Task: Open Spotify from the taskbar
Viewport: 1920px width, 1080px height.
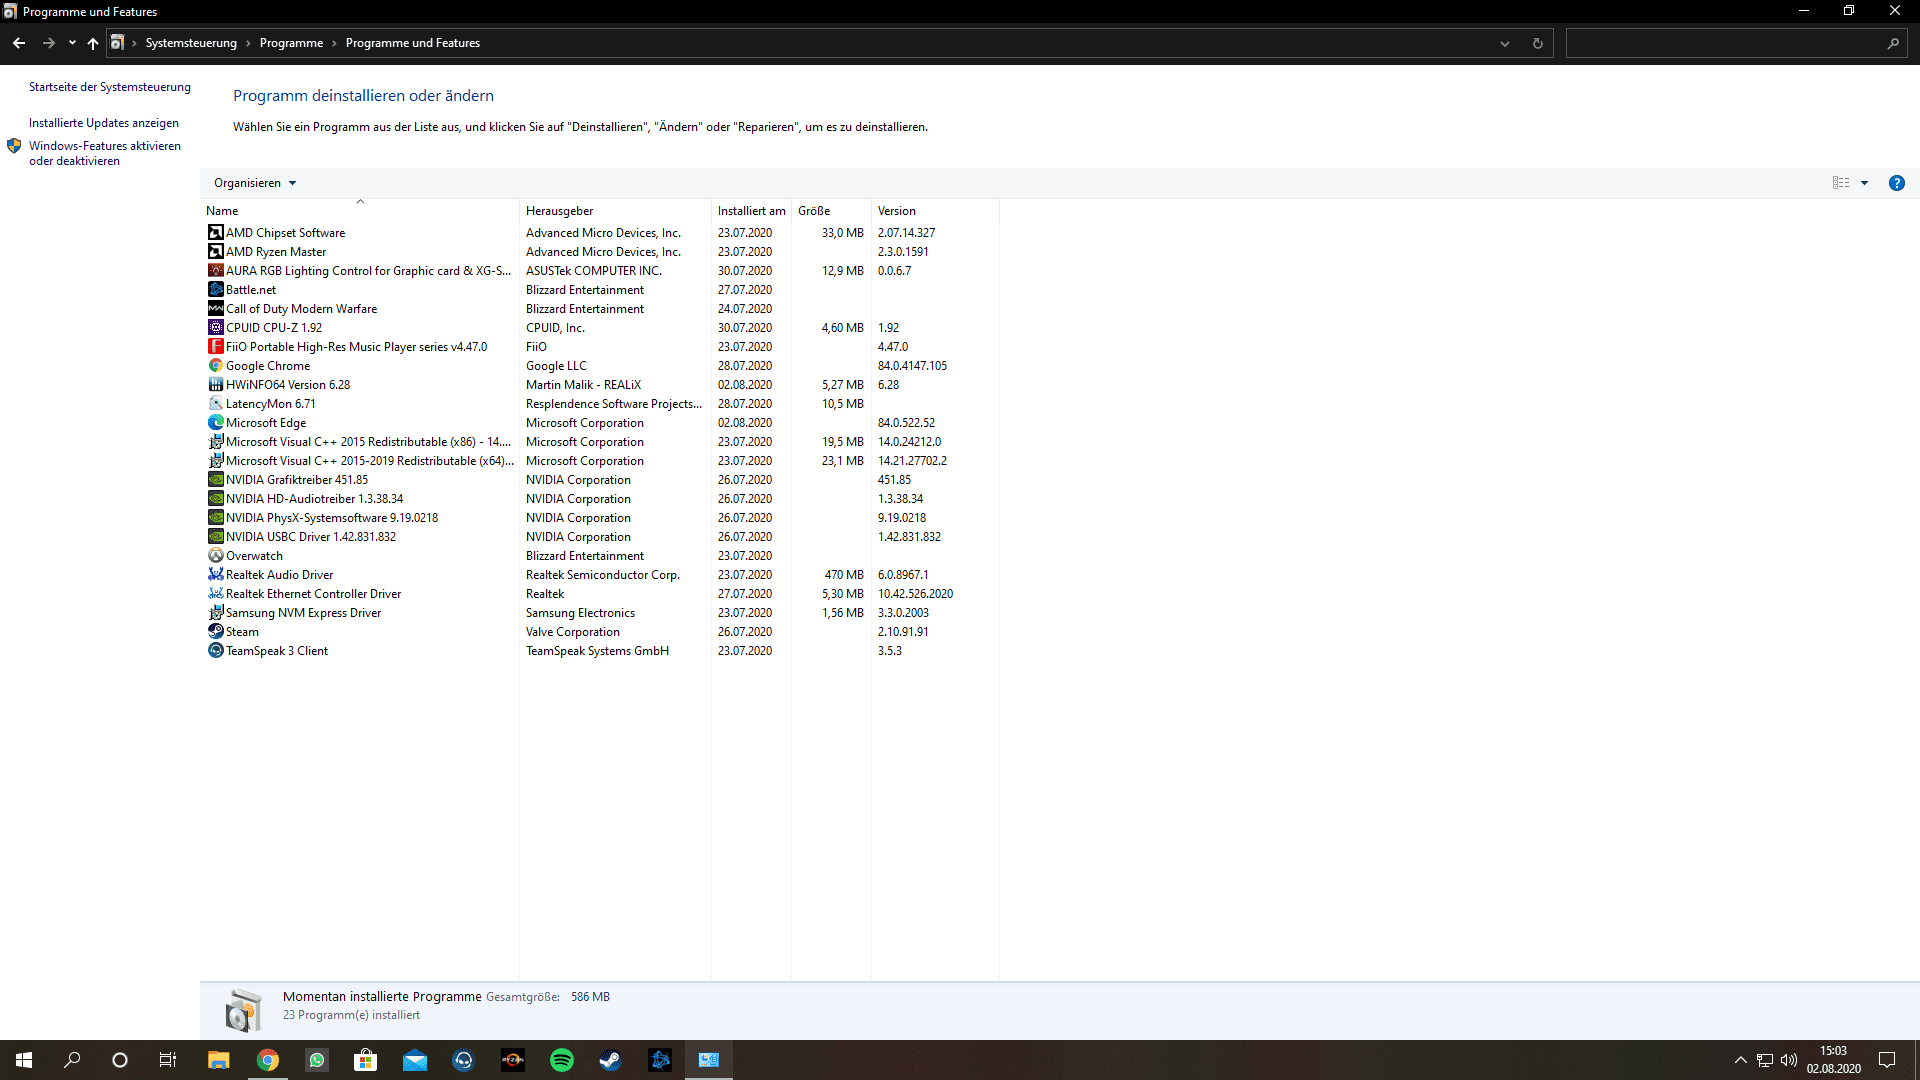Action: pos(562,1060)
